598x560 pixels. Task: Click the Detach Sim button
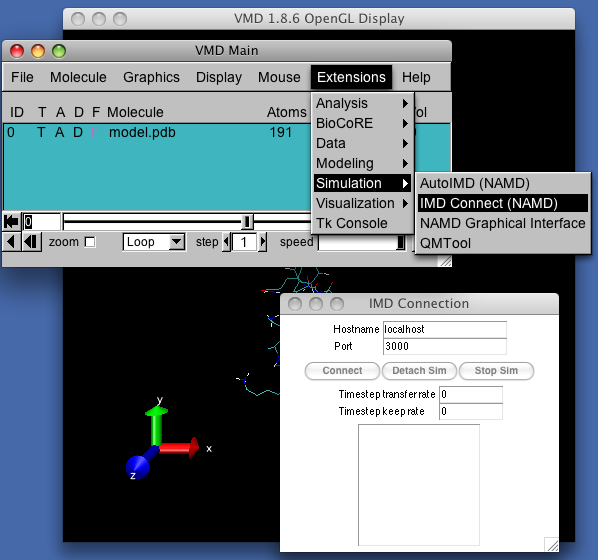420,371
